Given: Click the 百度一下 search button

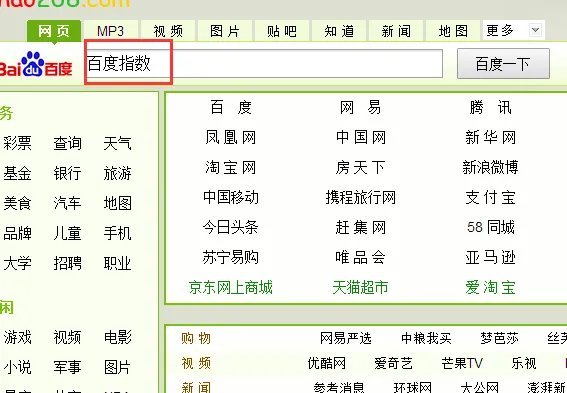Looking at the screenshot, I should [x=503, y=64].
